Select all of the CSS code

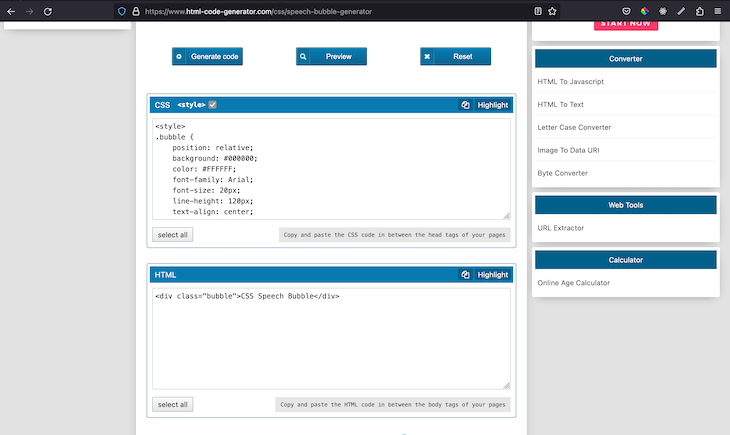pyautogui.click(x=171, y=235)
